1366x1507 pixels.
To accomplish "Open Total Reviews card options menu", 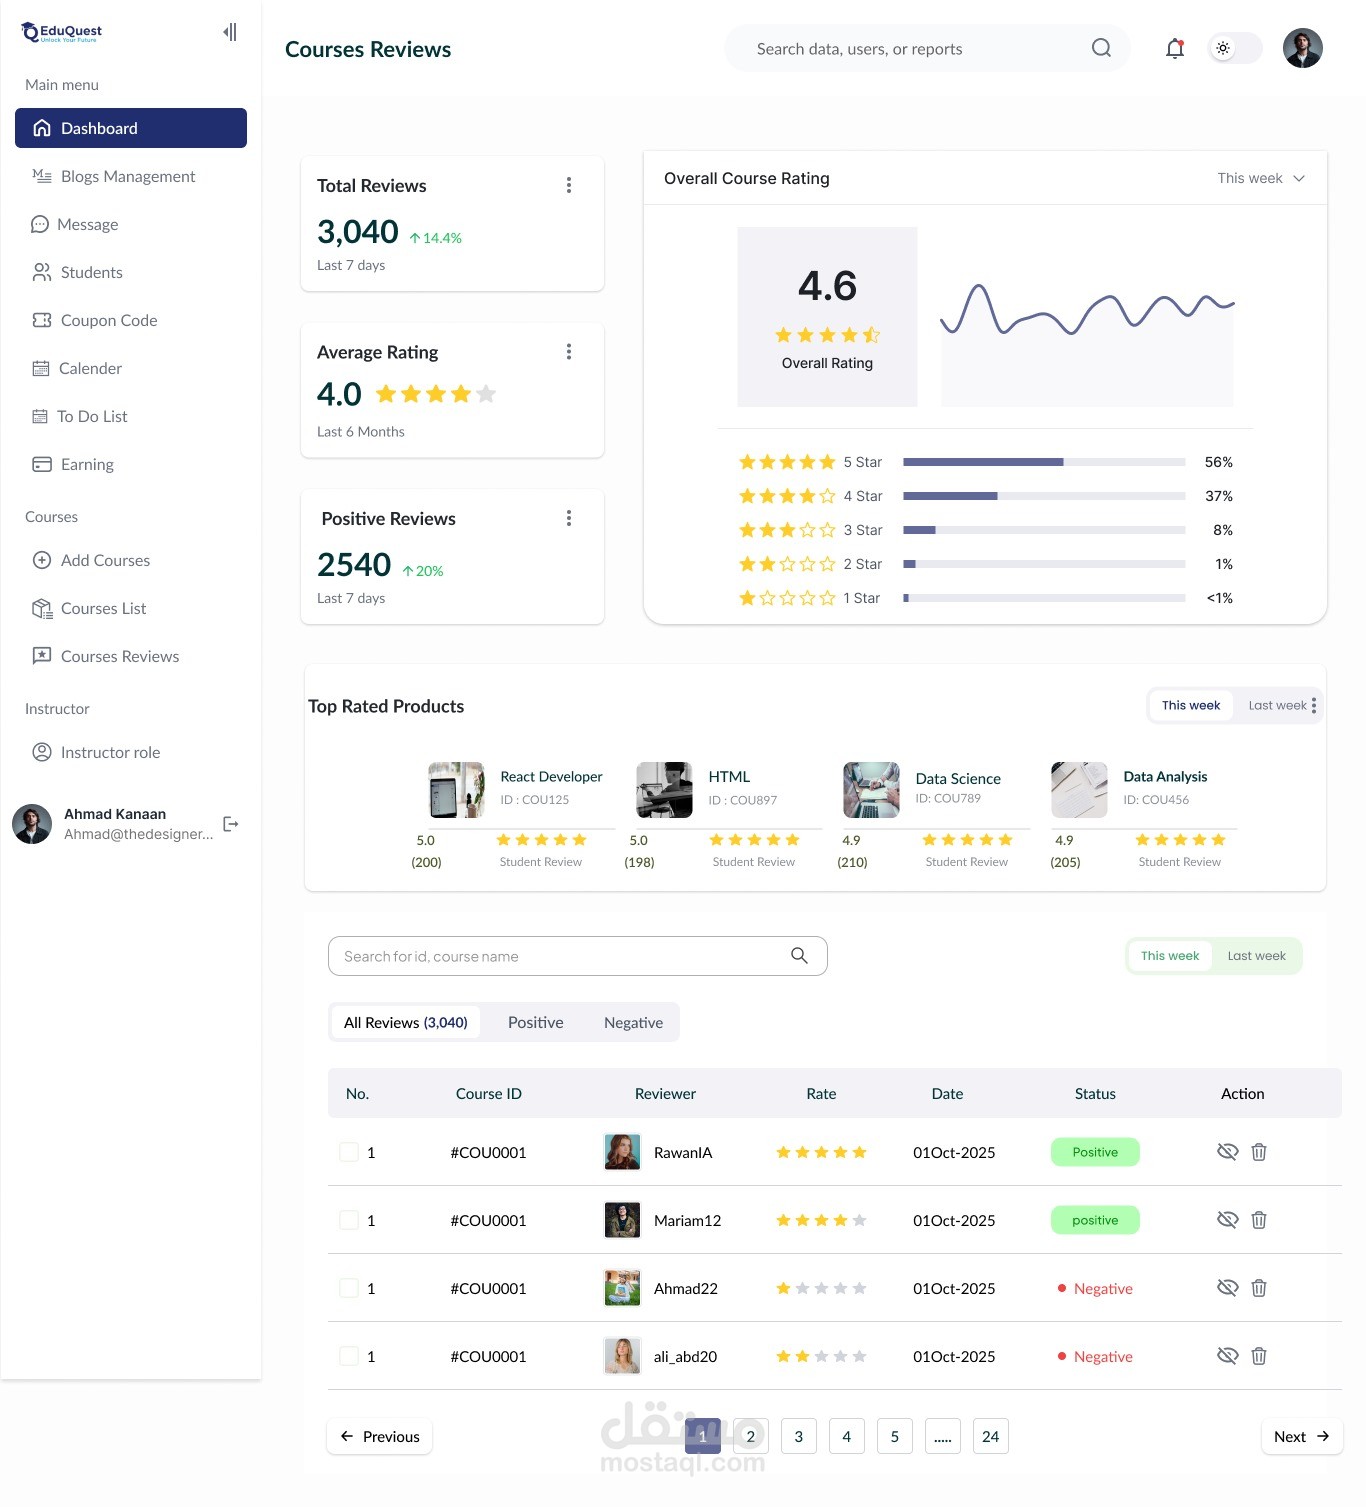I will click(x=569, y=185).
